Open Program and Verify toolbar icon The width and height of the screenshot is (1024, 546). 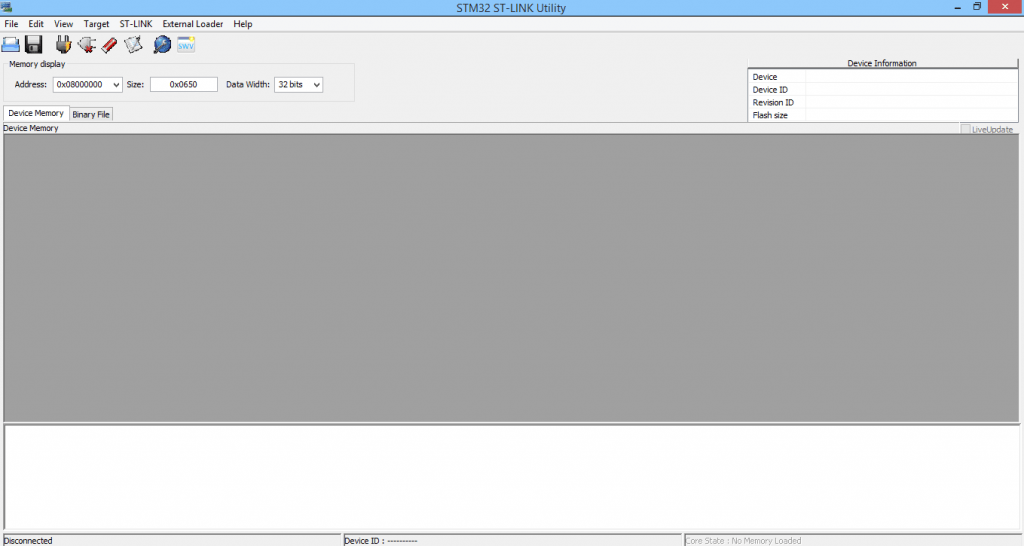tap(133, 44)
